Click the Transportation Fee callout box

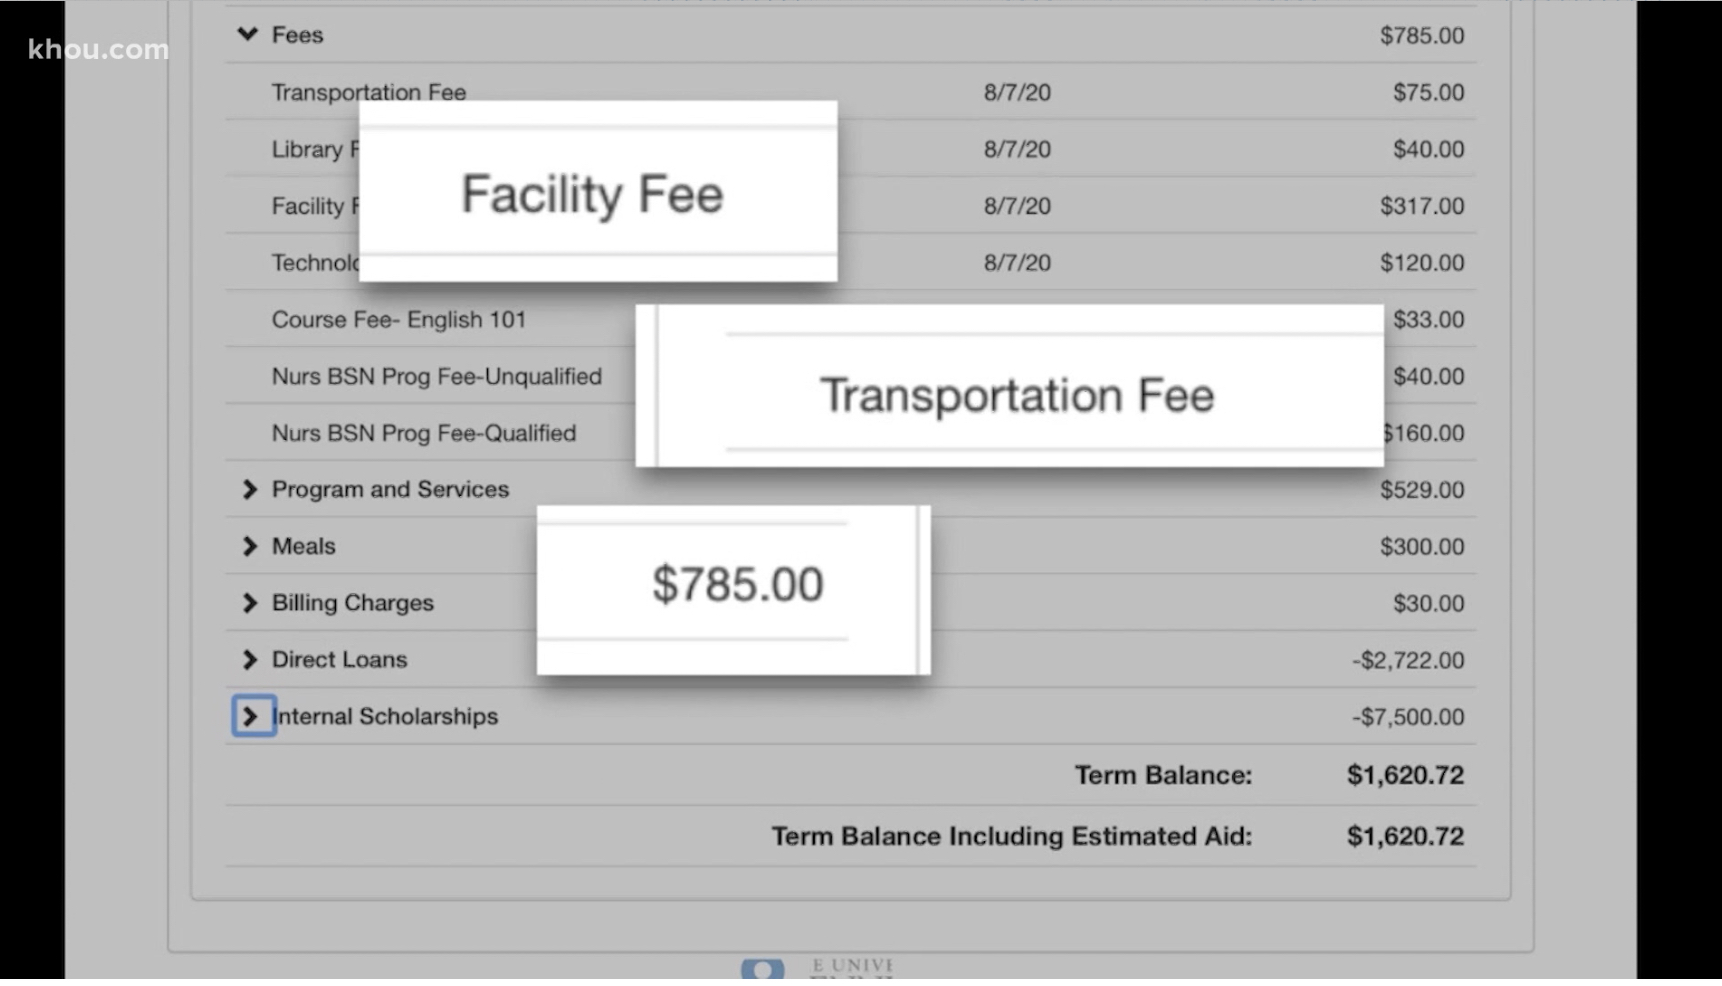1010,387
